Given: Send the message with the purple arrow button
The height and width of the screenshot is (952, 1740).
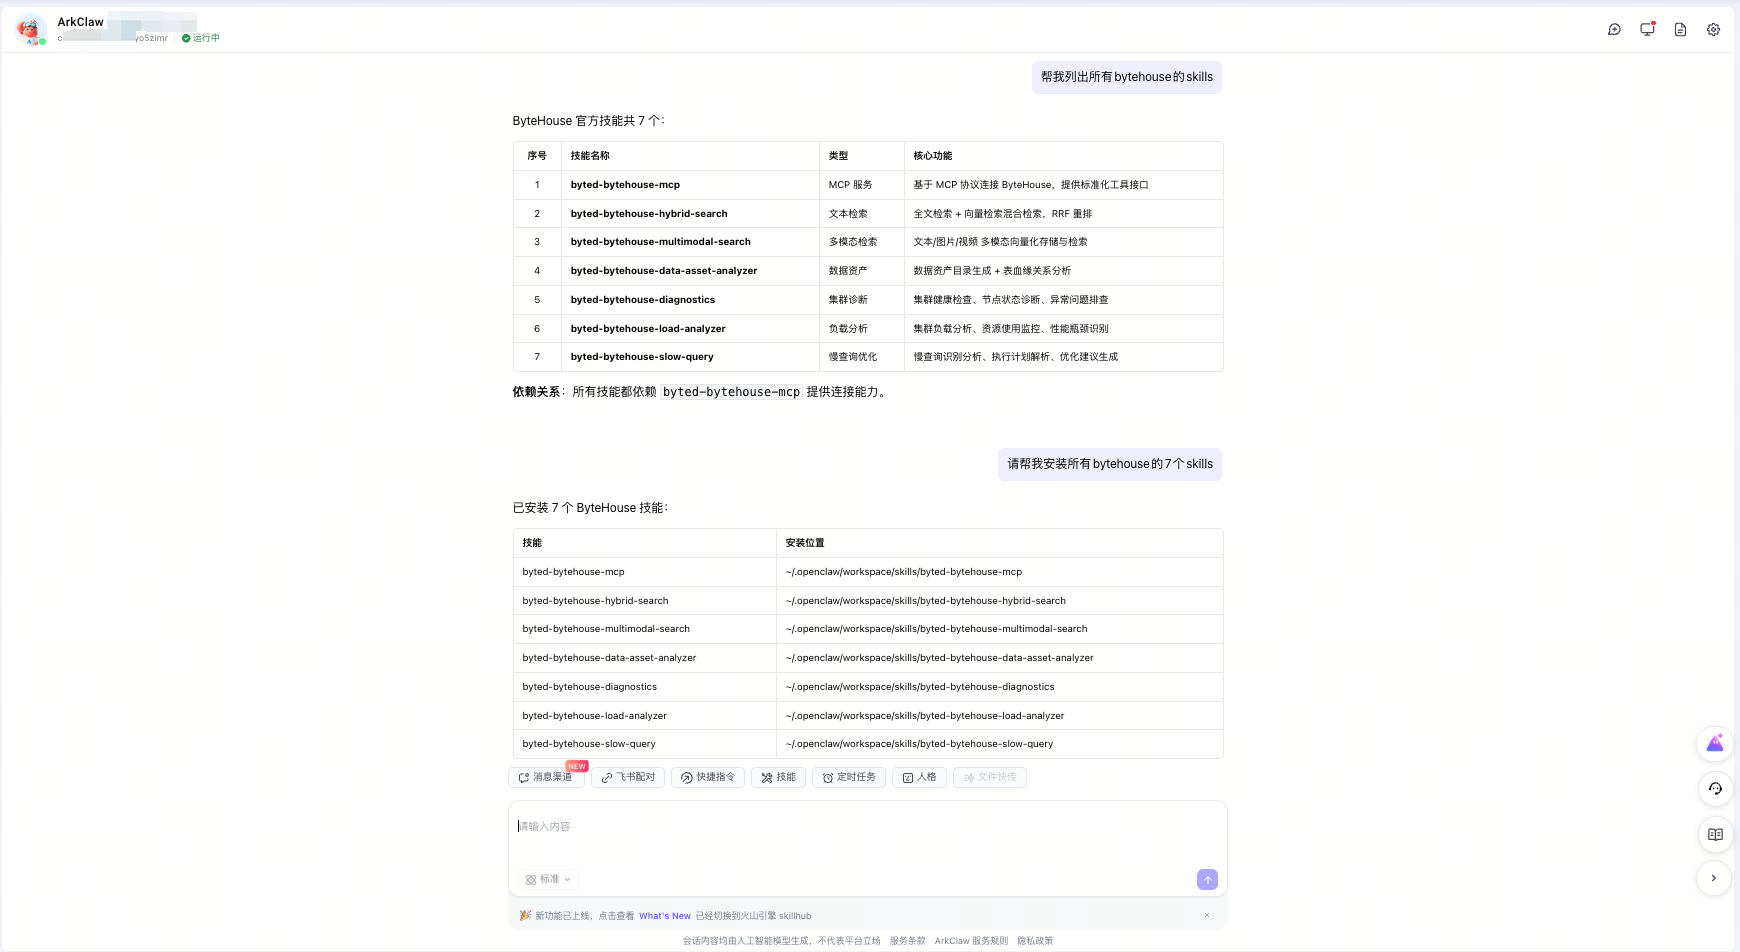Looking at the screenshot, I should pyautogui.click(x=1207, y=879).
